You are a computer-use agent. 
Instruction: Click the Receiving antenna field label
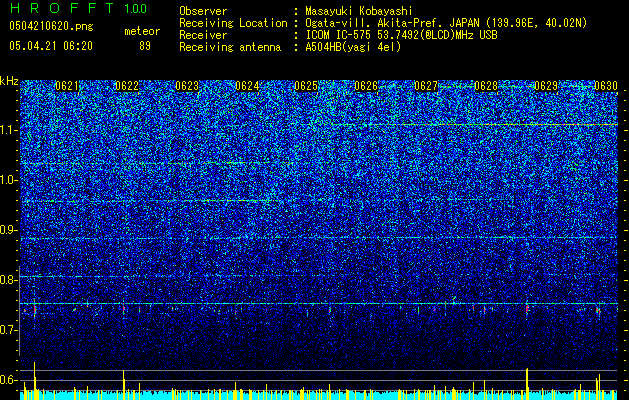(230, 47)
